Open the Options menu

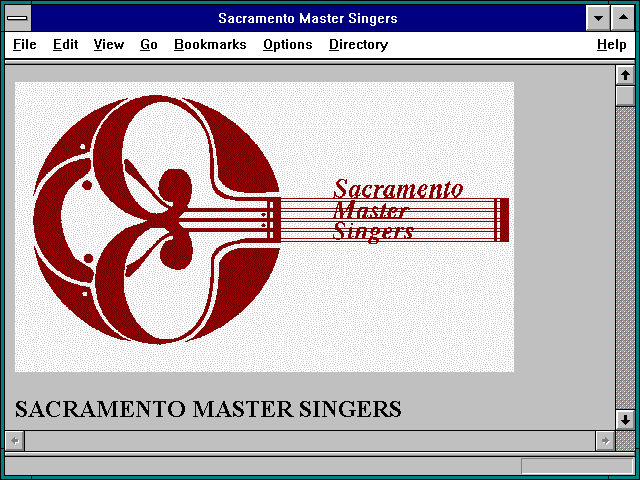coord(288,44)
